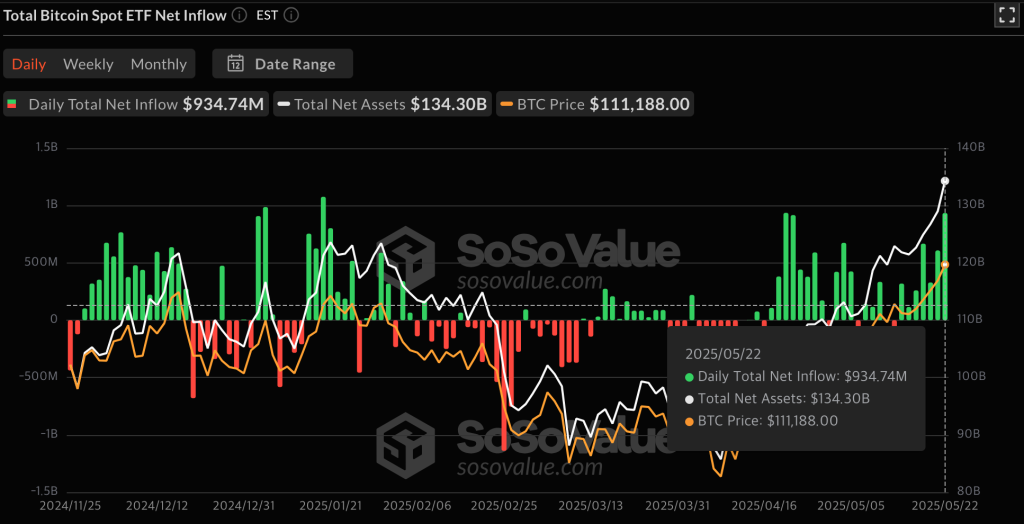Click the 110B right axis label
The height and width of the screenshot is (524, 1024).
(972, 319)
